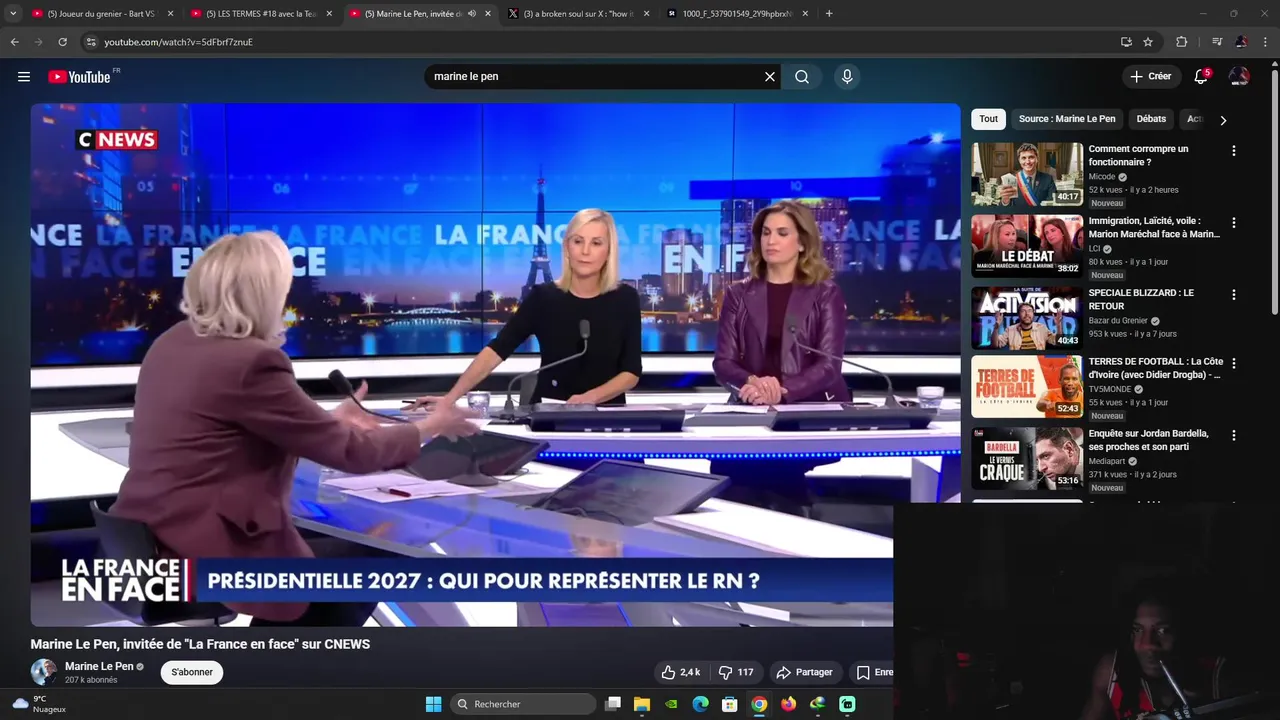1280x720 pixels.
Task: Switch to 'LES TERMES #18' browser tab
Action: point(262,14)
